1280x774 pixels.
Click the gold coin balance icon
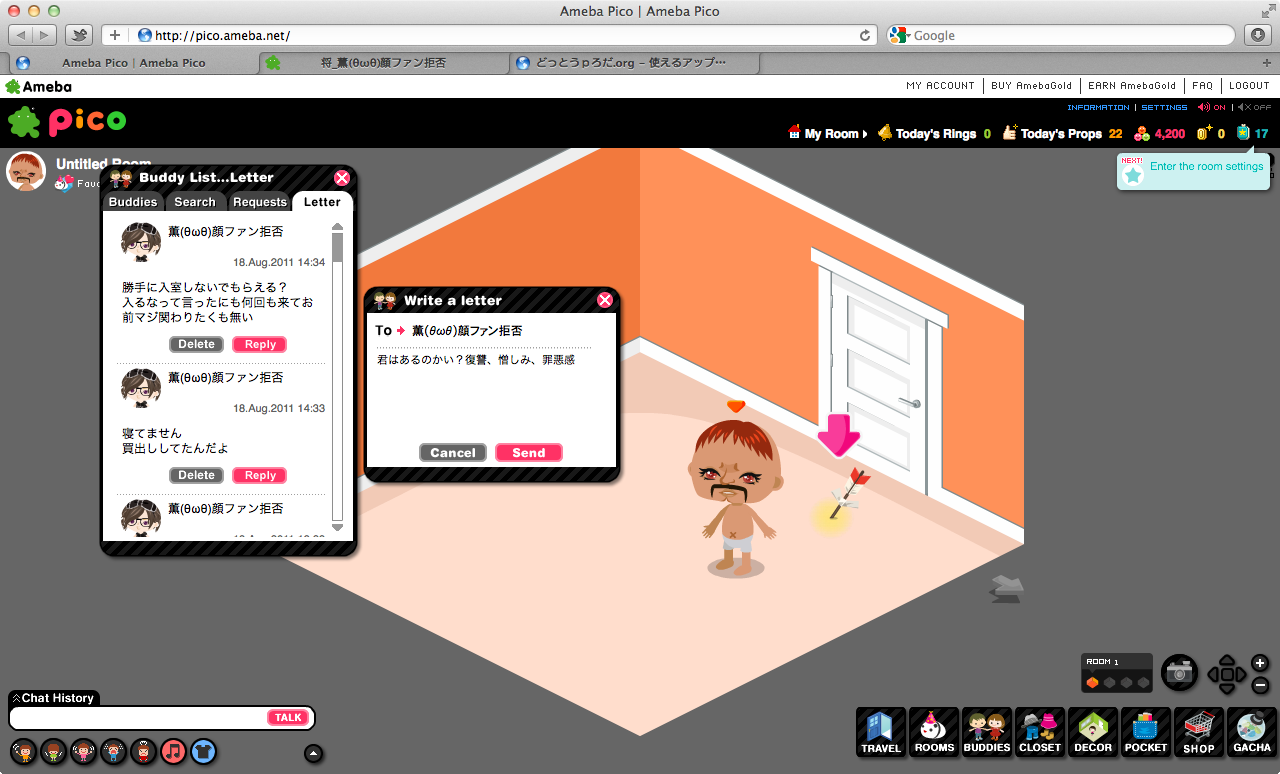point(1204,132)
